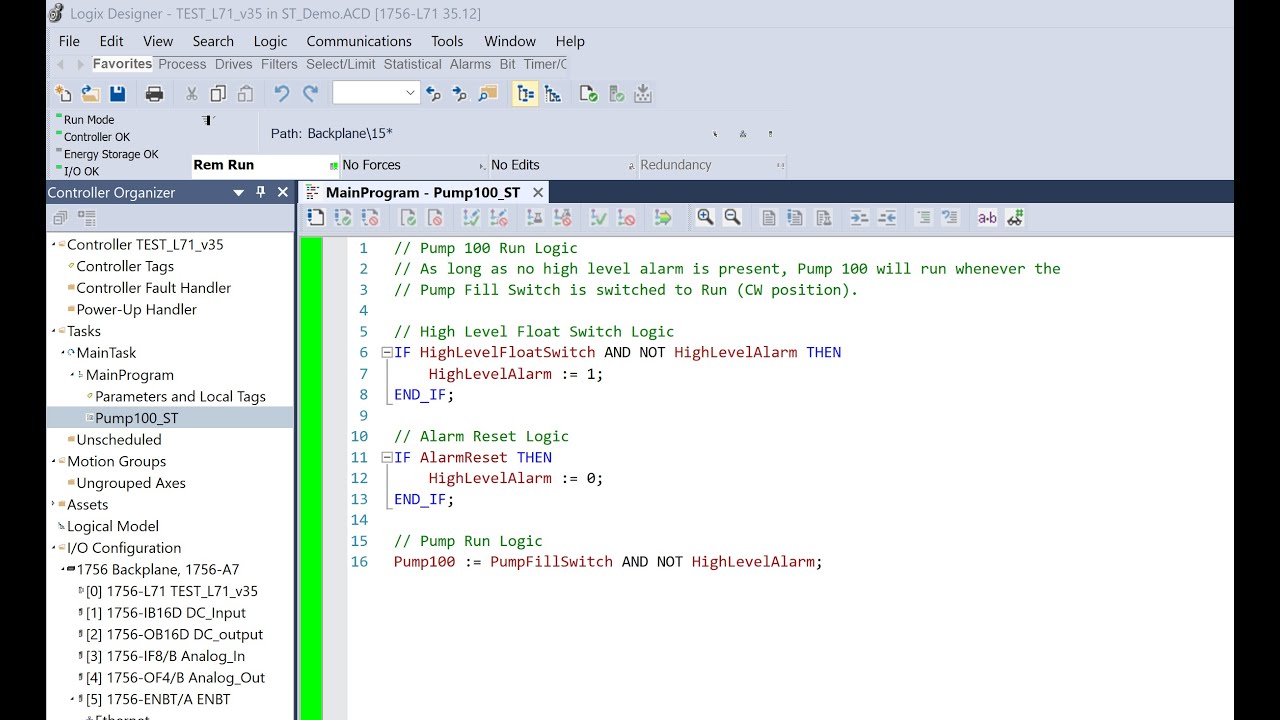Screen dimensions: 1280x720
Task: Click the Start Pending Routine Edits icon
Action: coord(316,217)
